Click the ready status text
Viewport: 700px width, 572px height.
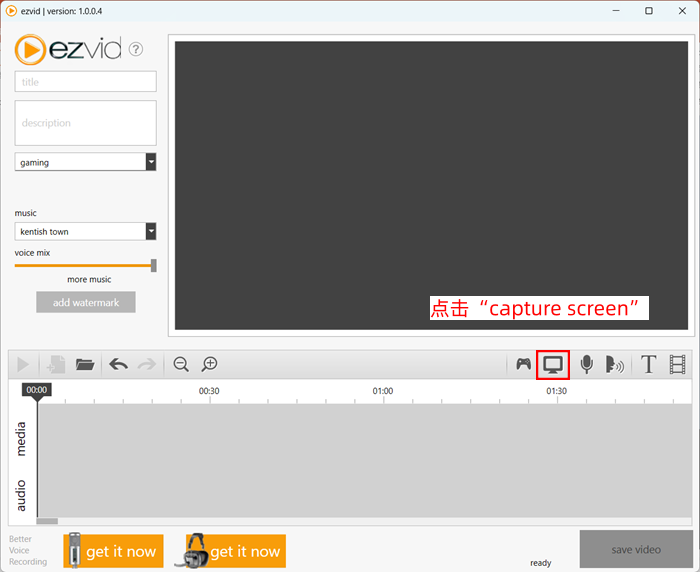(541, 563)
